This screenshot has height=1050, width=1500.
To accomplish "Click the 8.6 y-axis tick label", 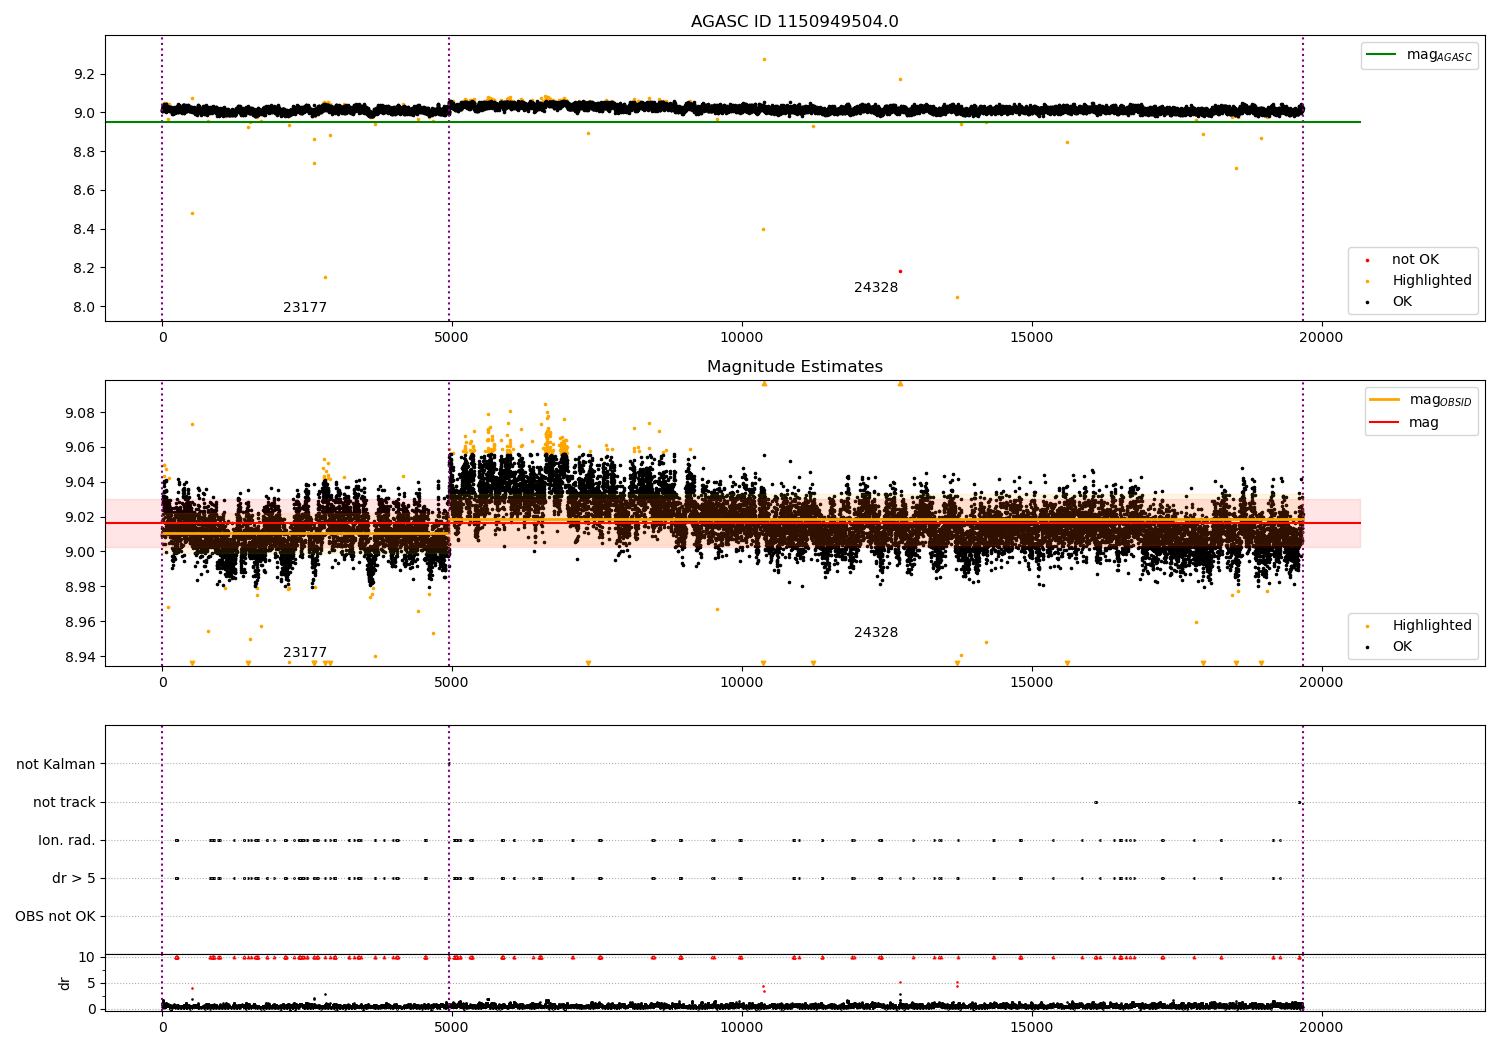I will click(85, 191).
